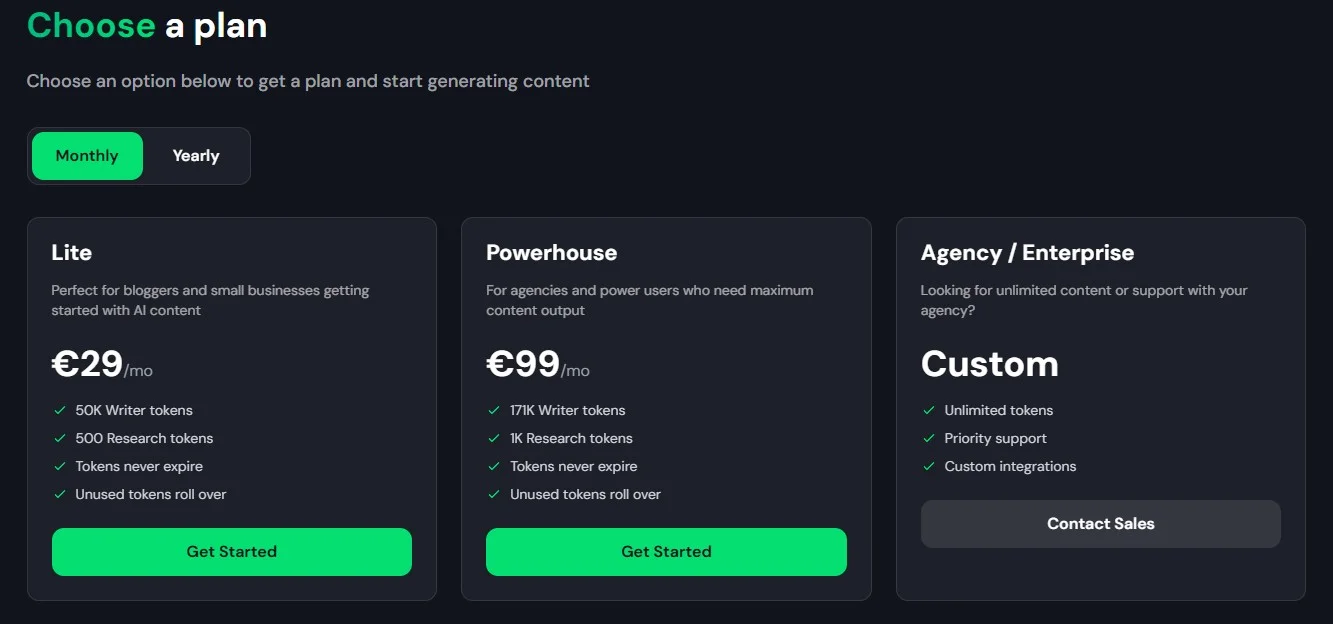
Task: Get started with the Lite plan
Action: pyautogui.click(x=232, y=552)
